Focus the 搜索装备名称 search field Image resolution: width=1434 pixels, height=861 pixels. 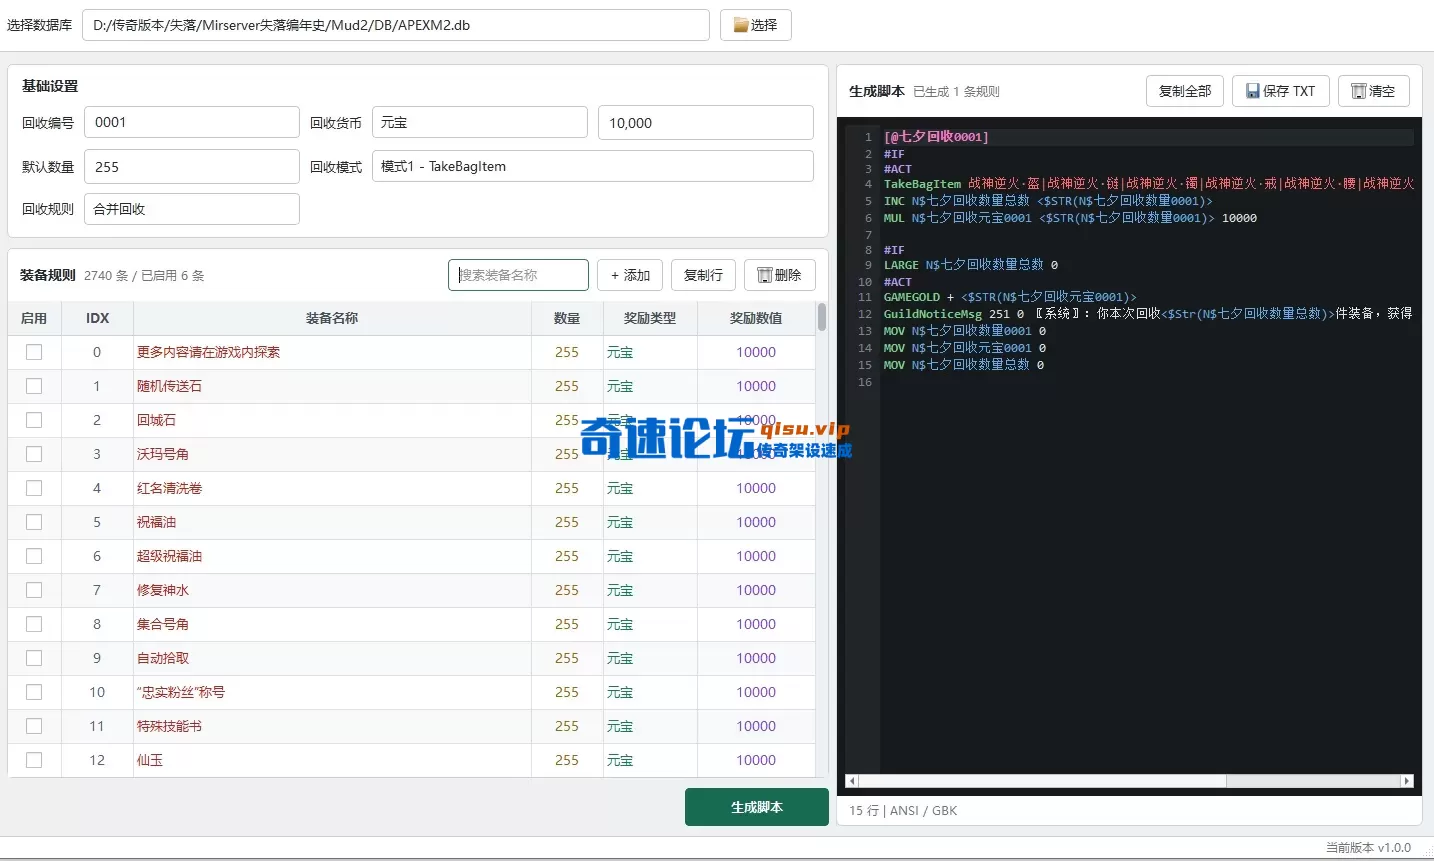[x=518, y=275]
